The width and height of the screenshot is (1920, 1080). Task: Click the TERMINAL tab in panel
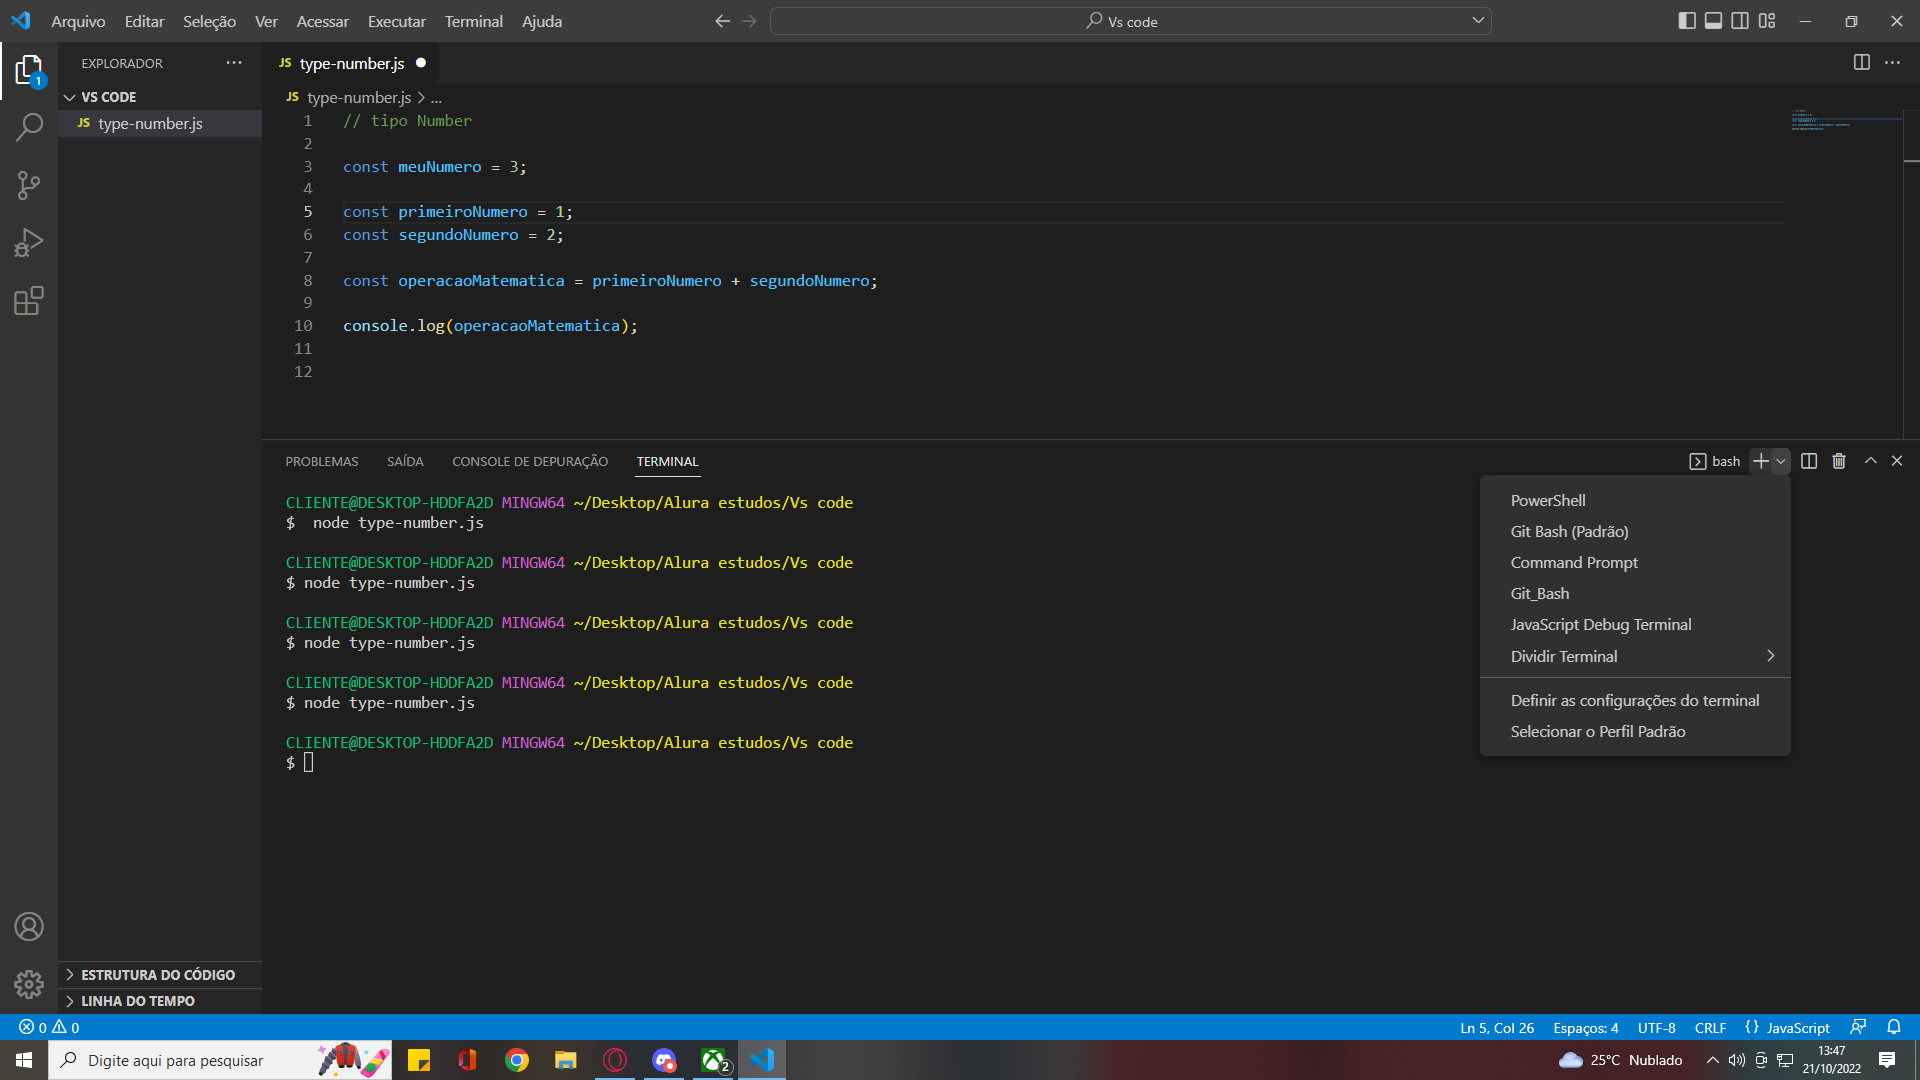(666, 462)
